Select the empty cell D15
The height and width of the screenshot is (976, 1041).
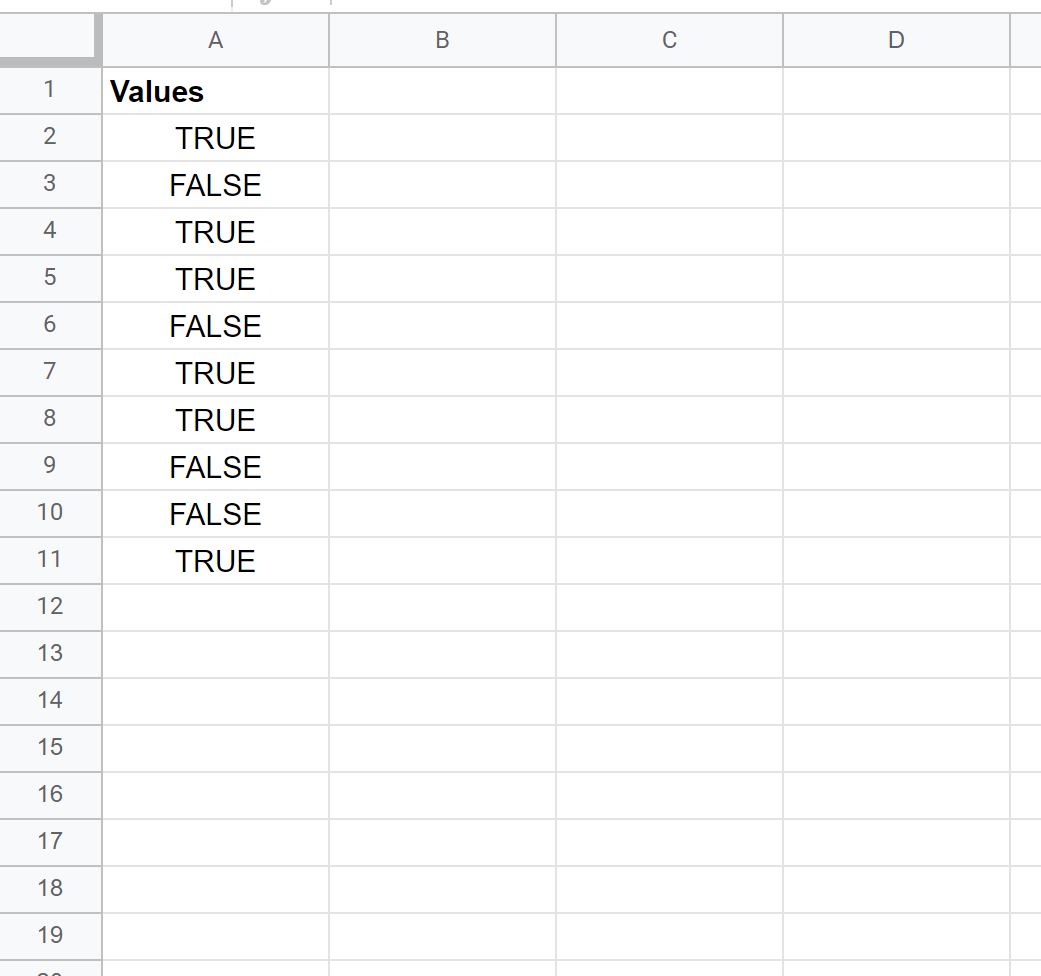click(x=895, y=748)
